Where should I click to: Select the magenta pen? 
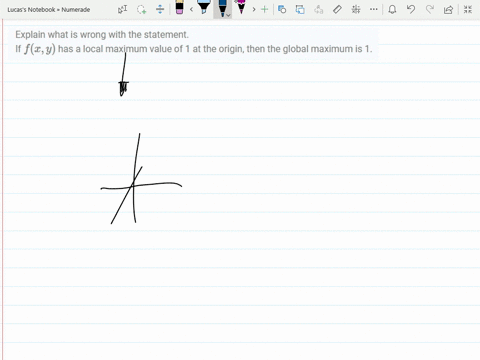tap(241, 7)
